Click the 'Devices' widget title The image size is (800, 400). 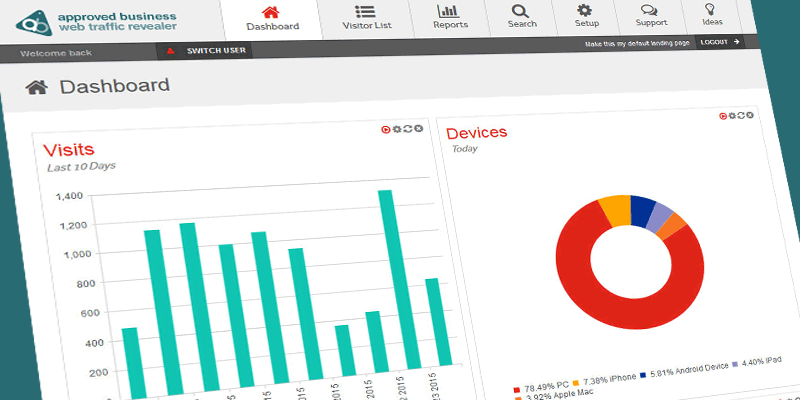point(477,133)
